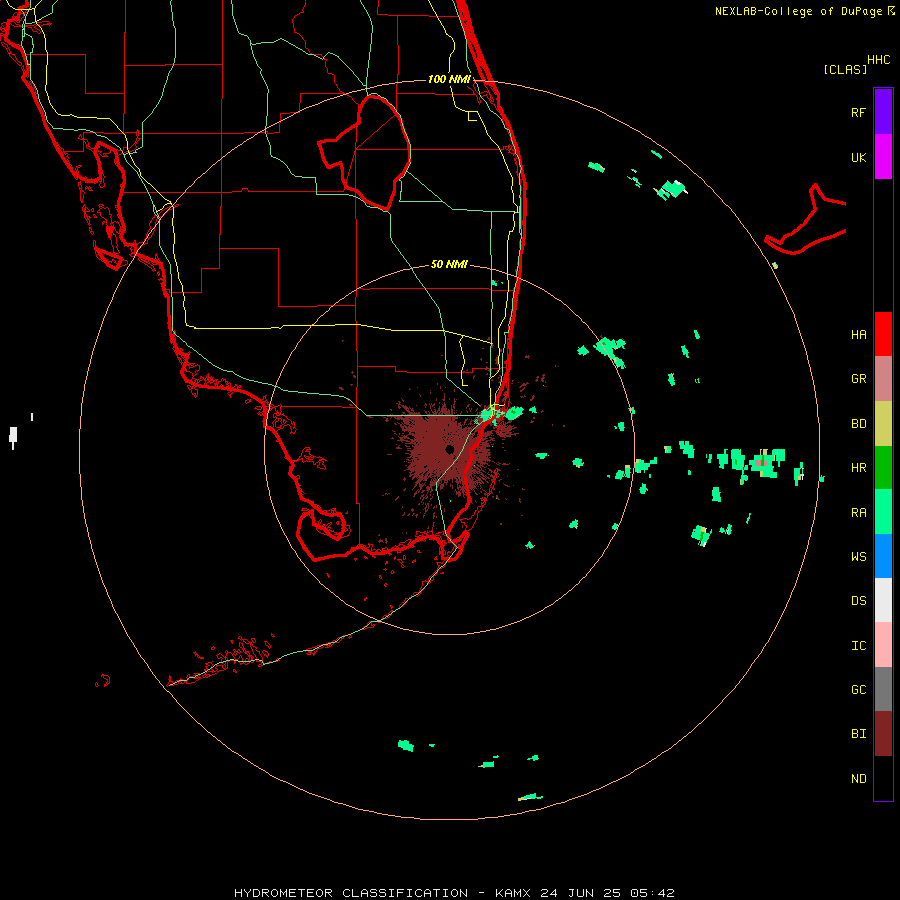Click the "HA" legend label
900x900 pixels.
tap(858, 335)
